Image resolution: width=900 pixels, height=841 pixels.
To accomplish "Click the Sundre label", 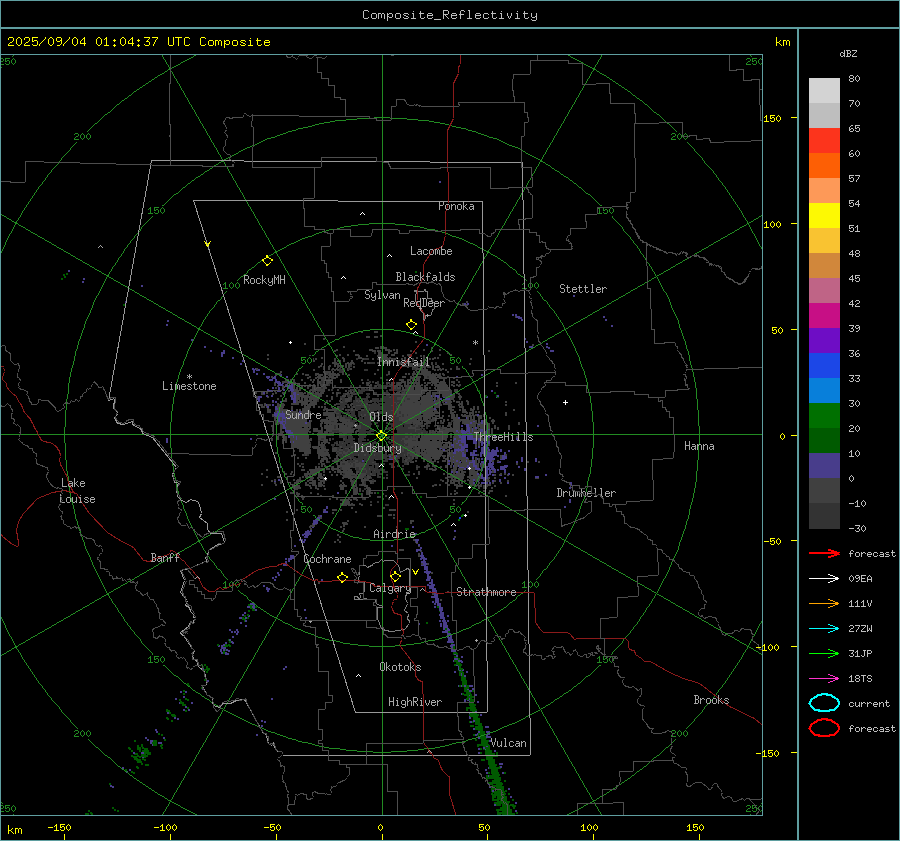I will (303, 414).
